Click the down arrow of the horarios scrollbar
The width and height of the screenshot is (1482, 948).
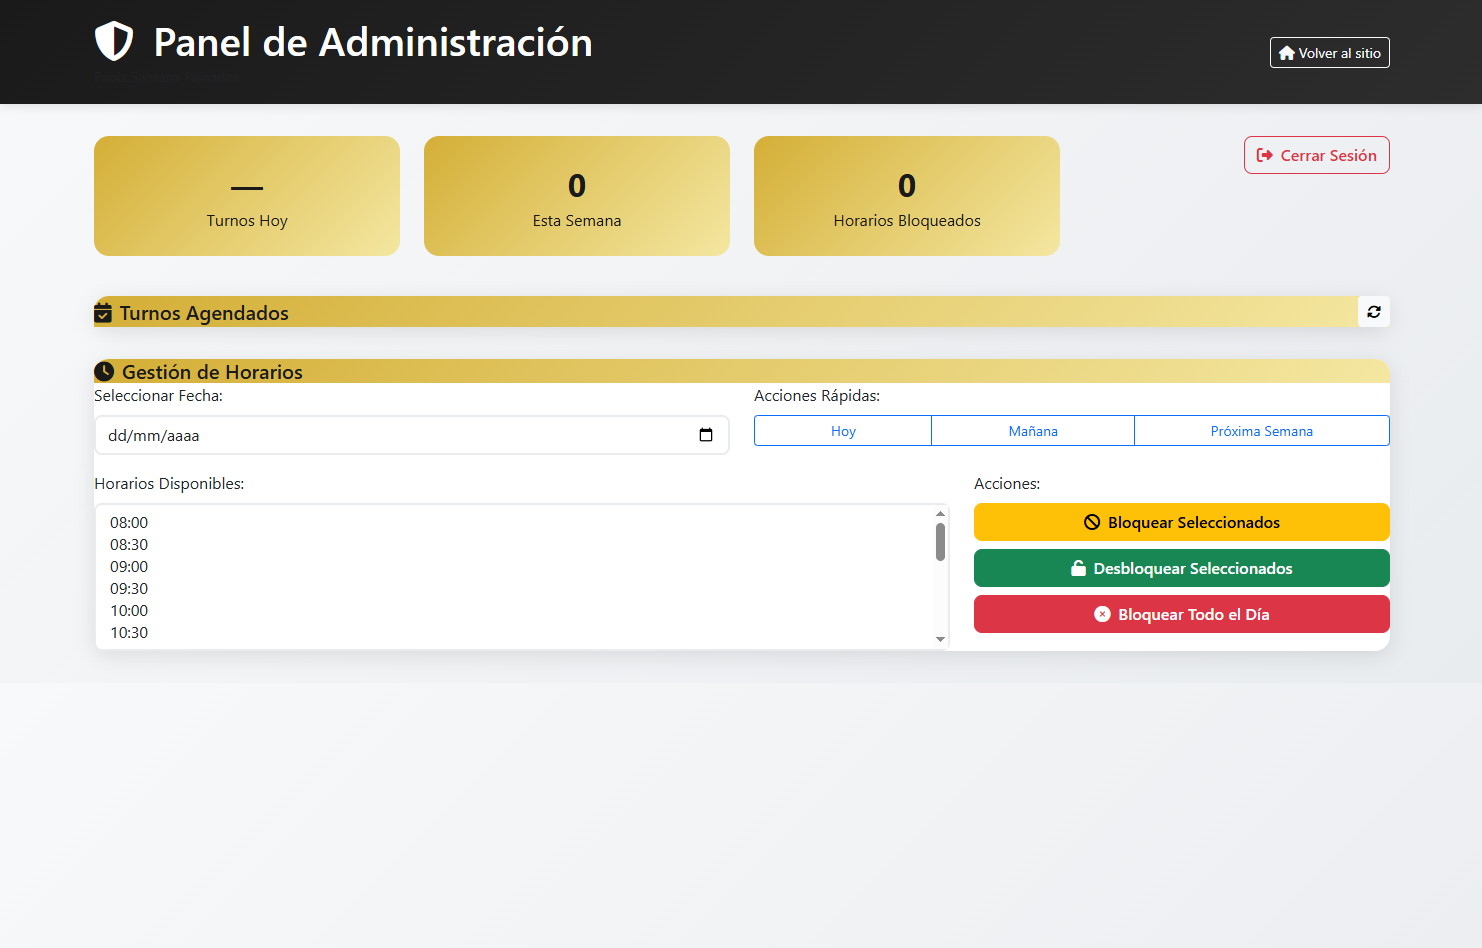[940, 639]
